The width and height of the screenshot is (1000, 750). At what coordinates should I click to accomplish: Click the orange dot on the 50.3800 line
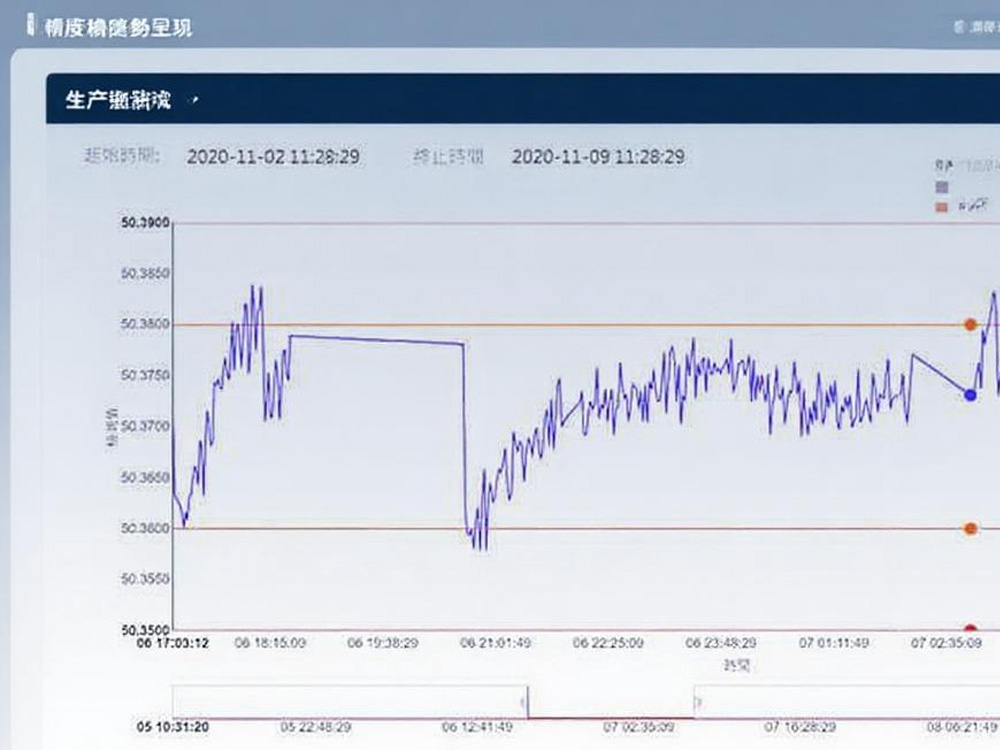pyautogui.click(x=970, y=324)
